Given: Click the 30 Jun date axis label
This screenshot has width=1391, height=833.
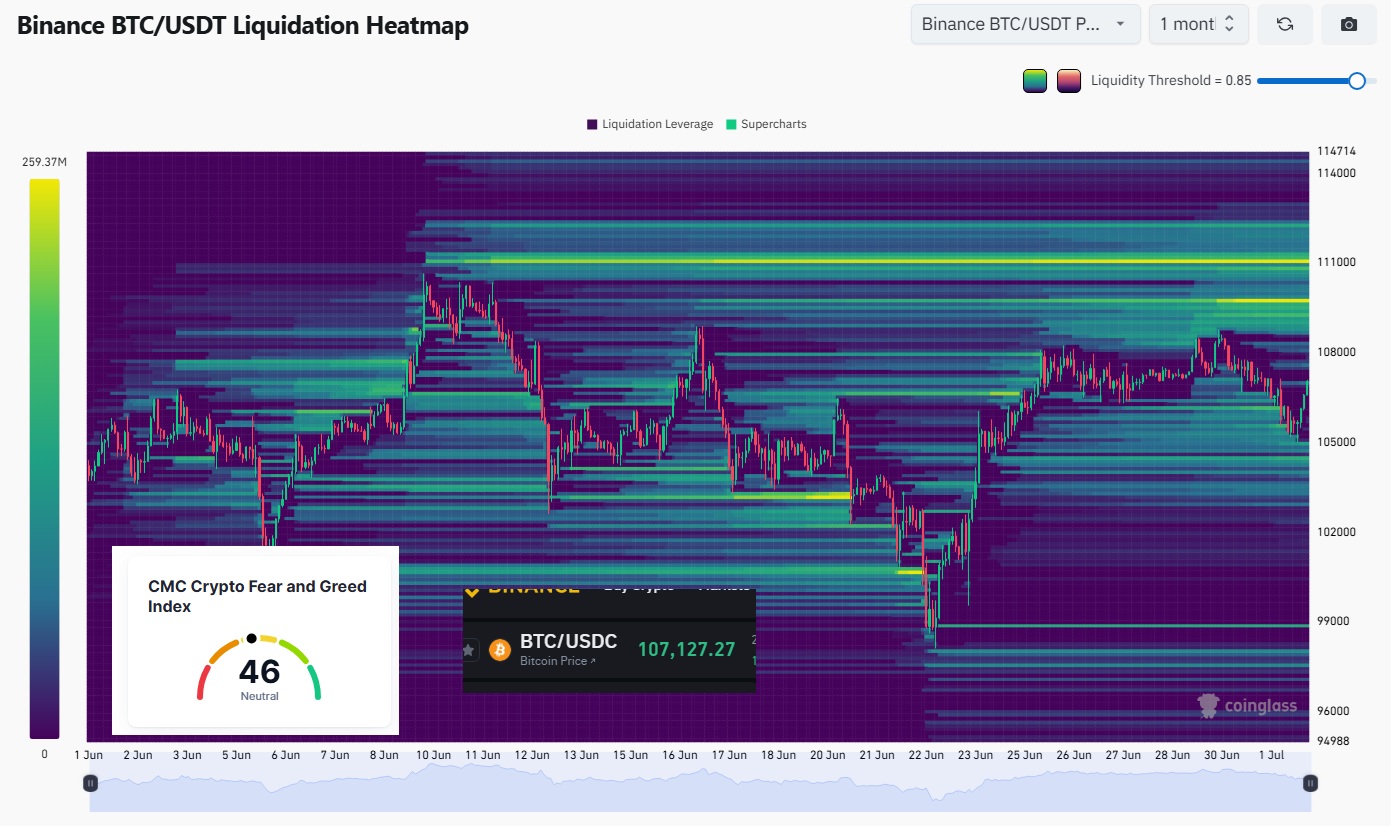Looking at the screenshot, I should [x=1222, y=755].
